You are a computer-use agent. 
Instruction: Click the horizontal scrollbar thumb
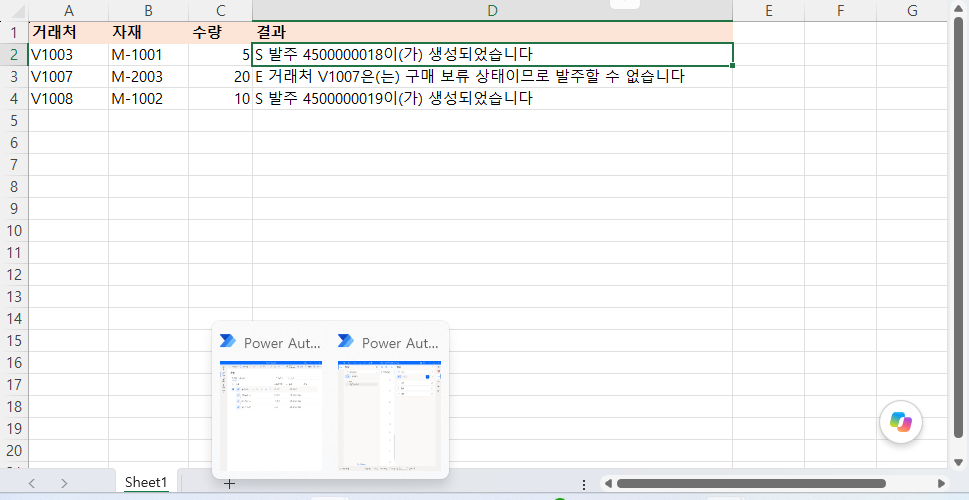pyautogui.click(x=751, y=483)
